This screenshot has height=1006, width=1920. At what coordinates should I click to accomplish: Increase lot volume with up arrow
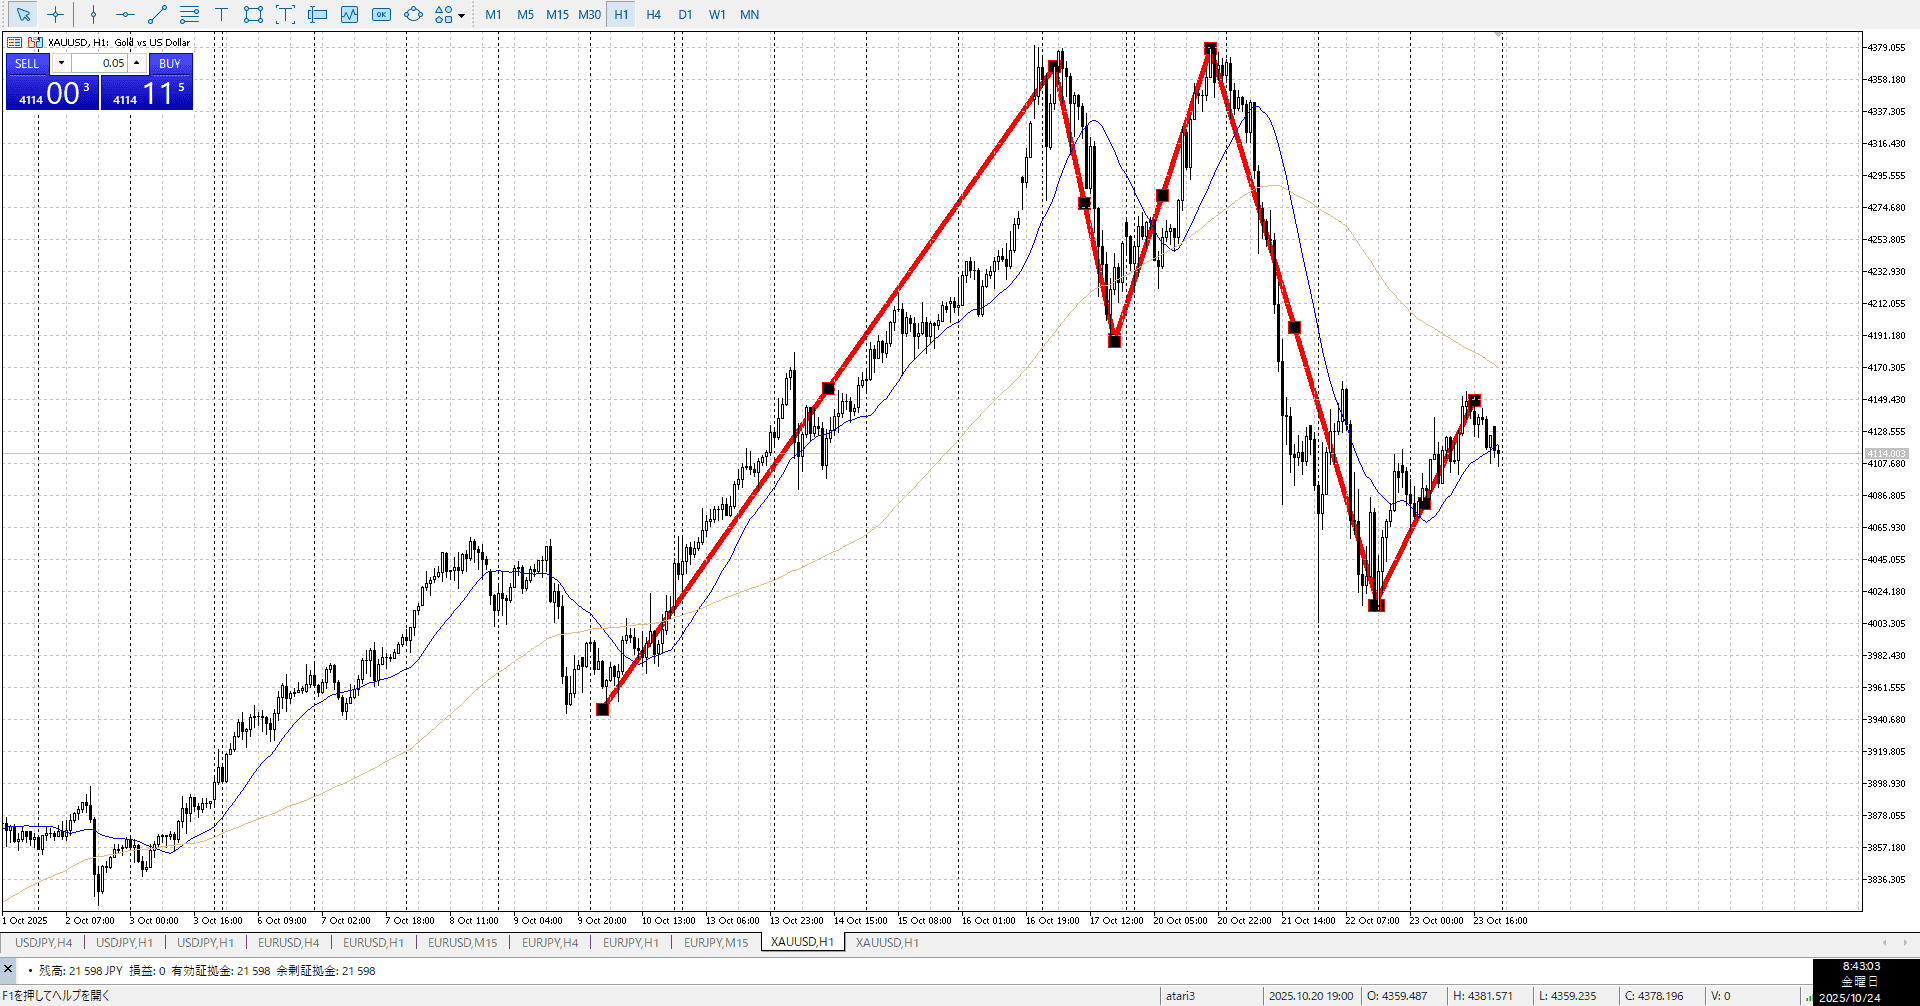click(137, 63)
